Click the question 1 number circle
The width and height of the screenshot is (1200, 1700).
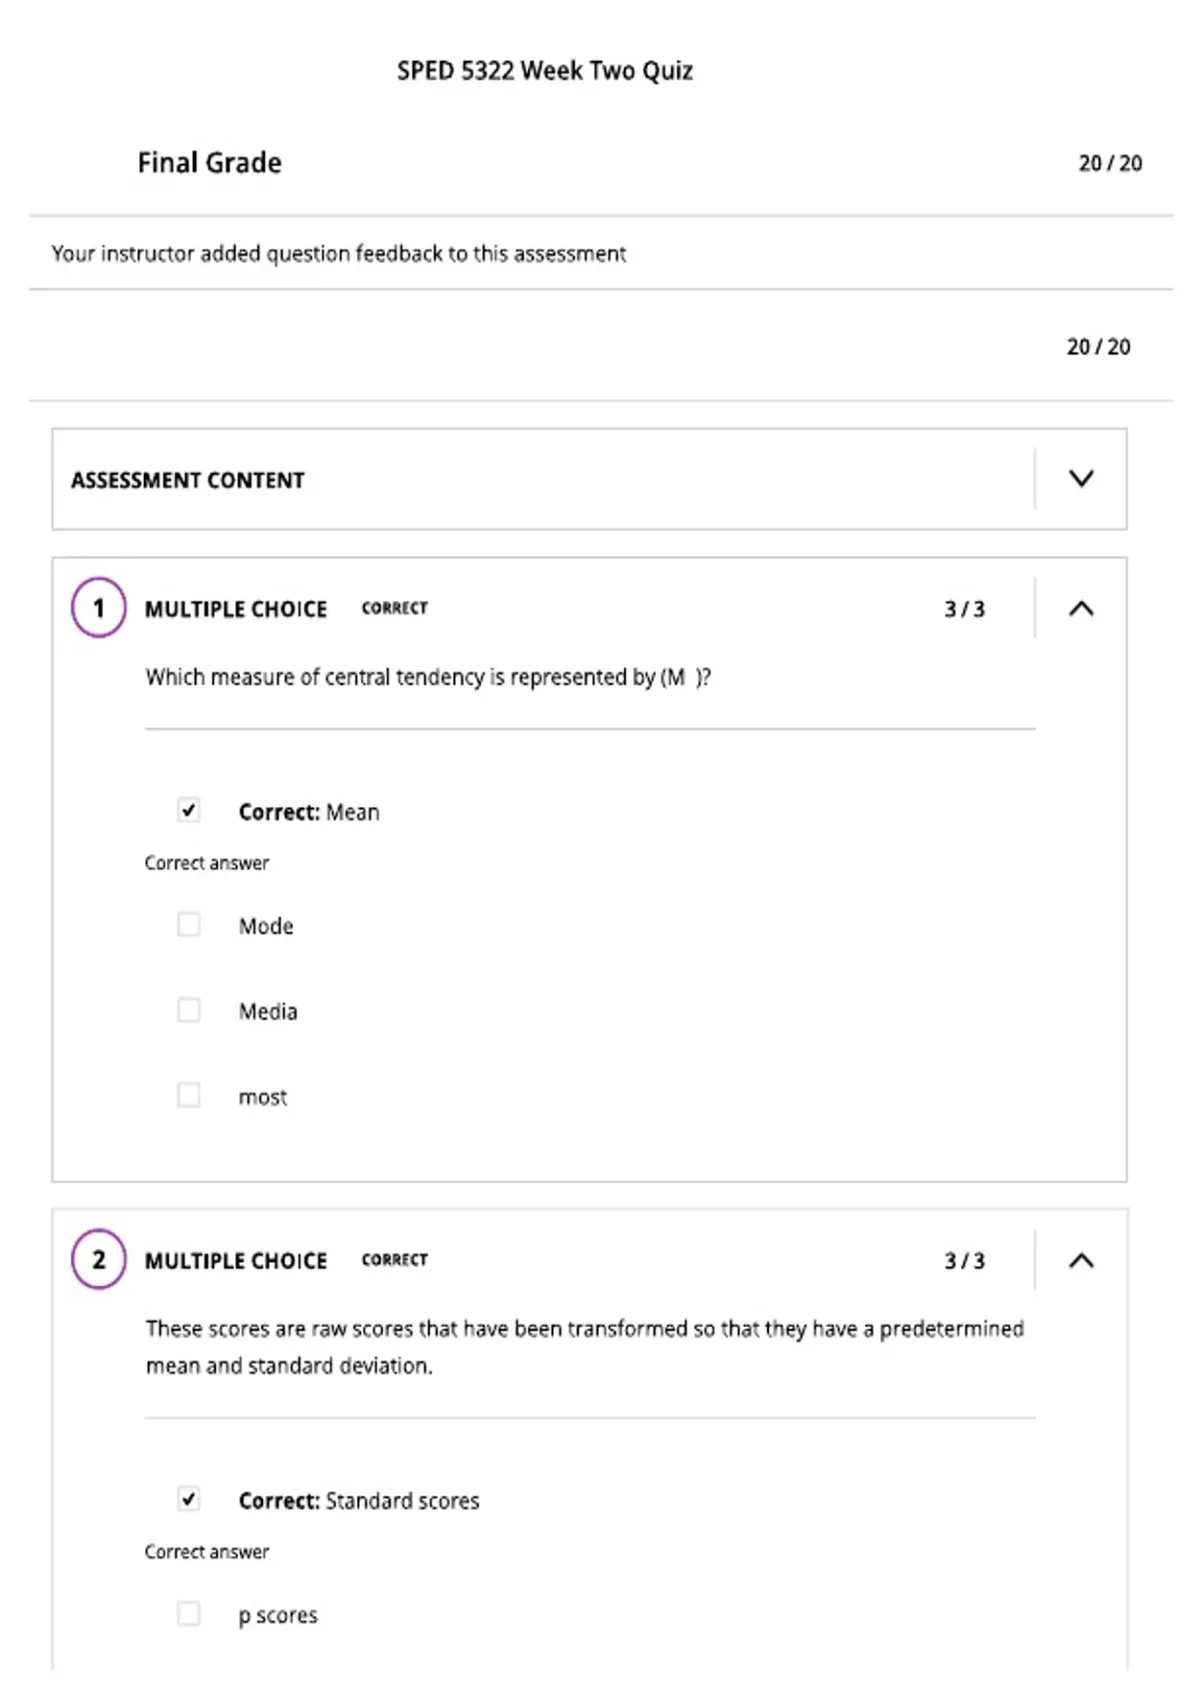(98, 607)
